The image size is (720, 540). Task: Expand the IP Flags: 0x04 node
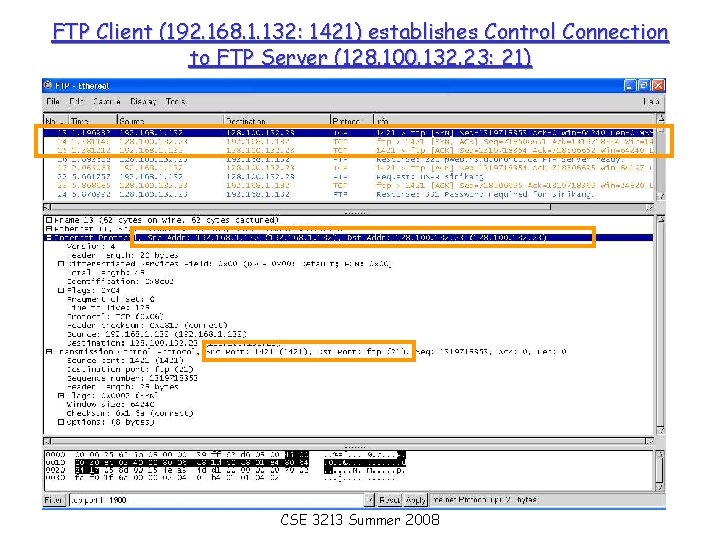pyautogui.click(x=61, y=290)
